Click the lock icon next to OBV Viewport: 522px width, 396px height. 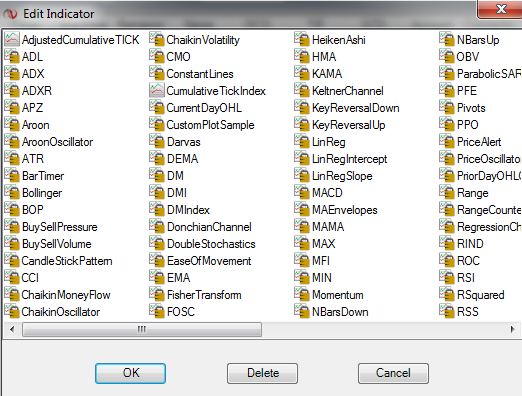pos(447,56)
